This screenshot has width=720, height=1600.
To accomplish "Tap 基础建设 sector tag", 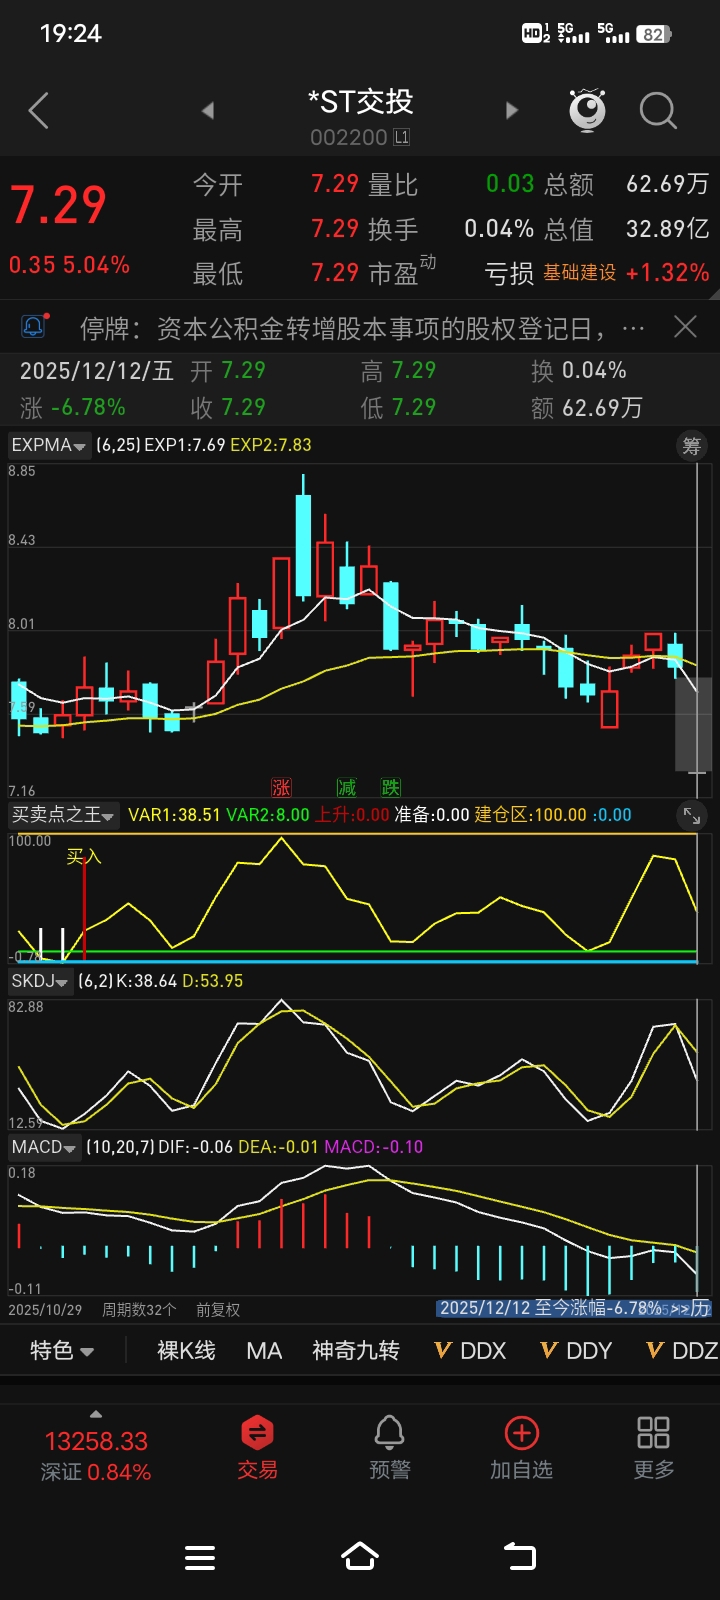I will pyautogui.click(x=580, y=273).
